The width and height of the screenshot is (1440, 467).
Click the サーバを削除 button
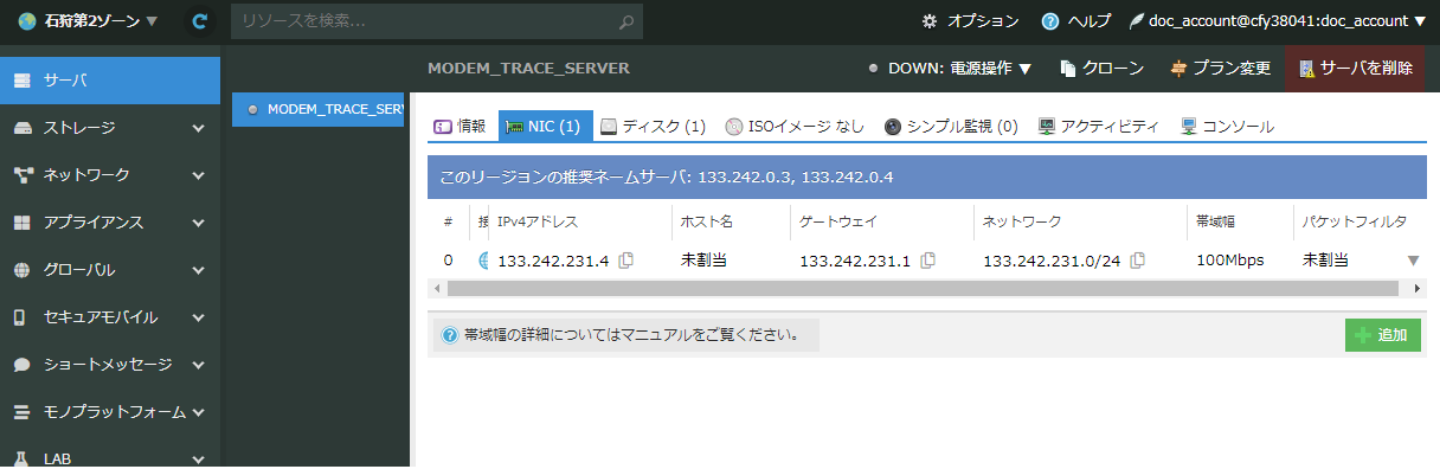click(1355, 68)
